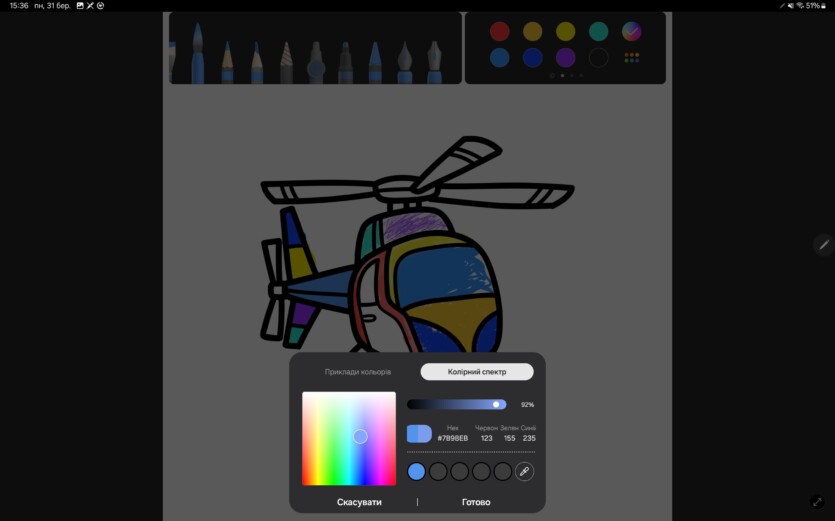
Task: Click the Hex value #7B9BEB field
Action: [x=452, y=438]
